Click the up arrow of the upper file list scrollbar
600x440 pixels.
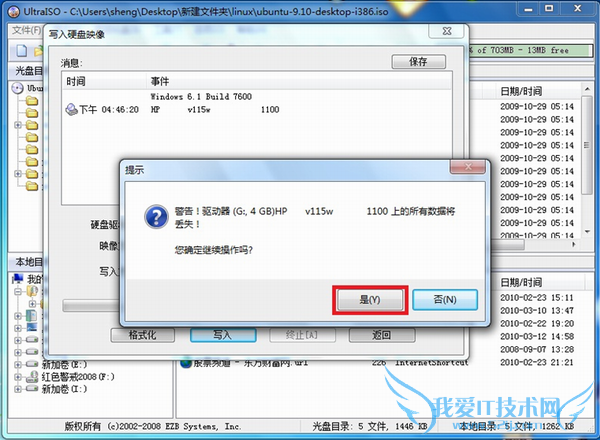587,89
